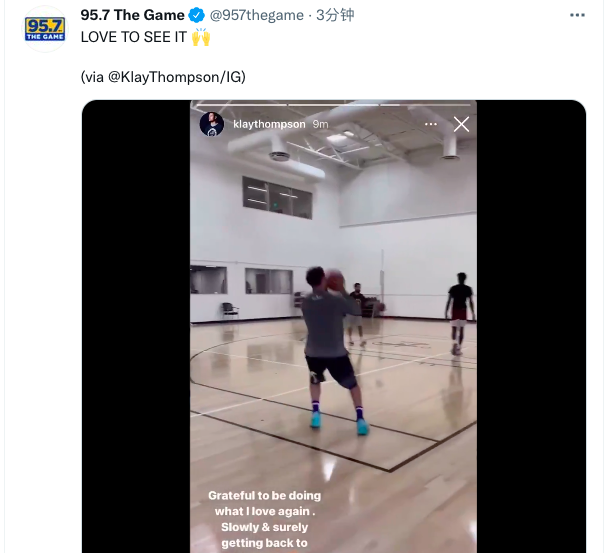Click the LOVE TO SEE IT text

[134, 37]
